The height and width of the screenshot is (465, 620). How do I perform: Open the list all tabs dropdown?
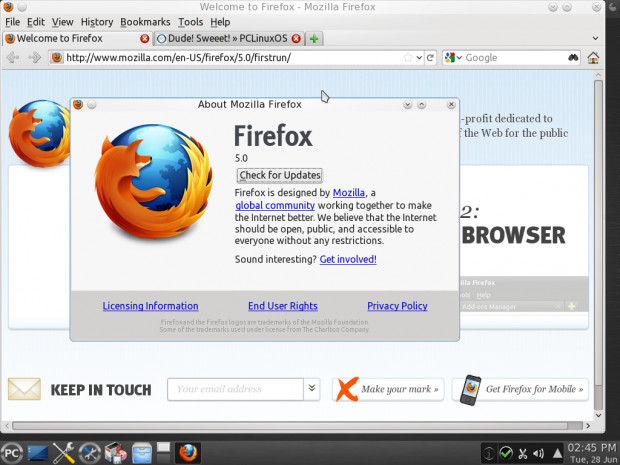coord(595,39)
